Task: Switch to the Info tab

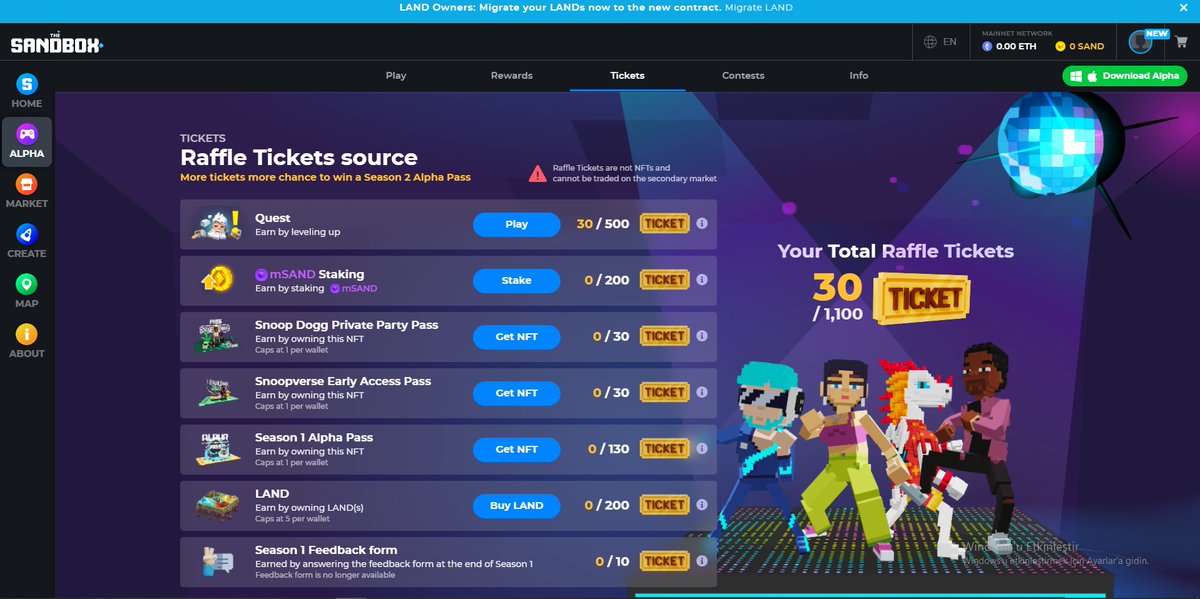Action: point(859,75)
